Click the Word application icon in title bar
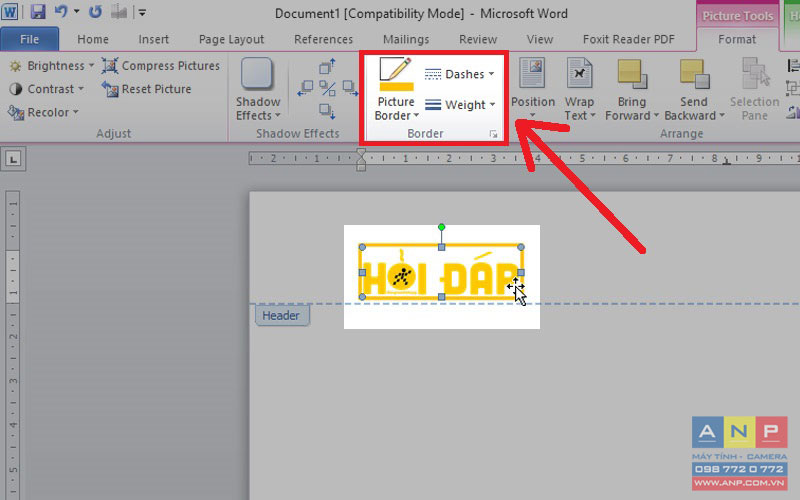The height and width of the screenshot is (500, 800). pos(10,11)
